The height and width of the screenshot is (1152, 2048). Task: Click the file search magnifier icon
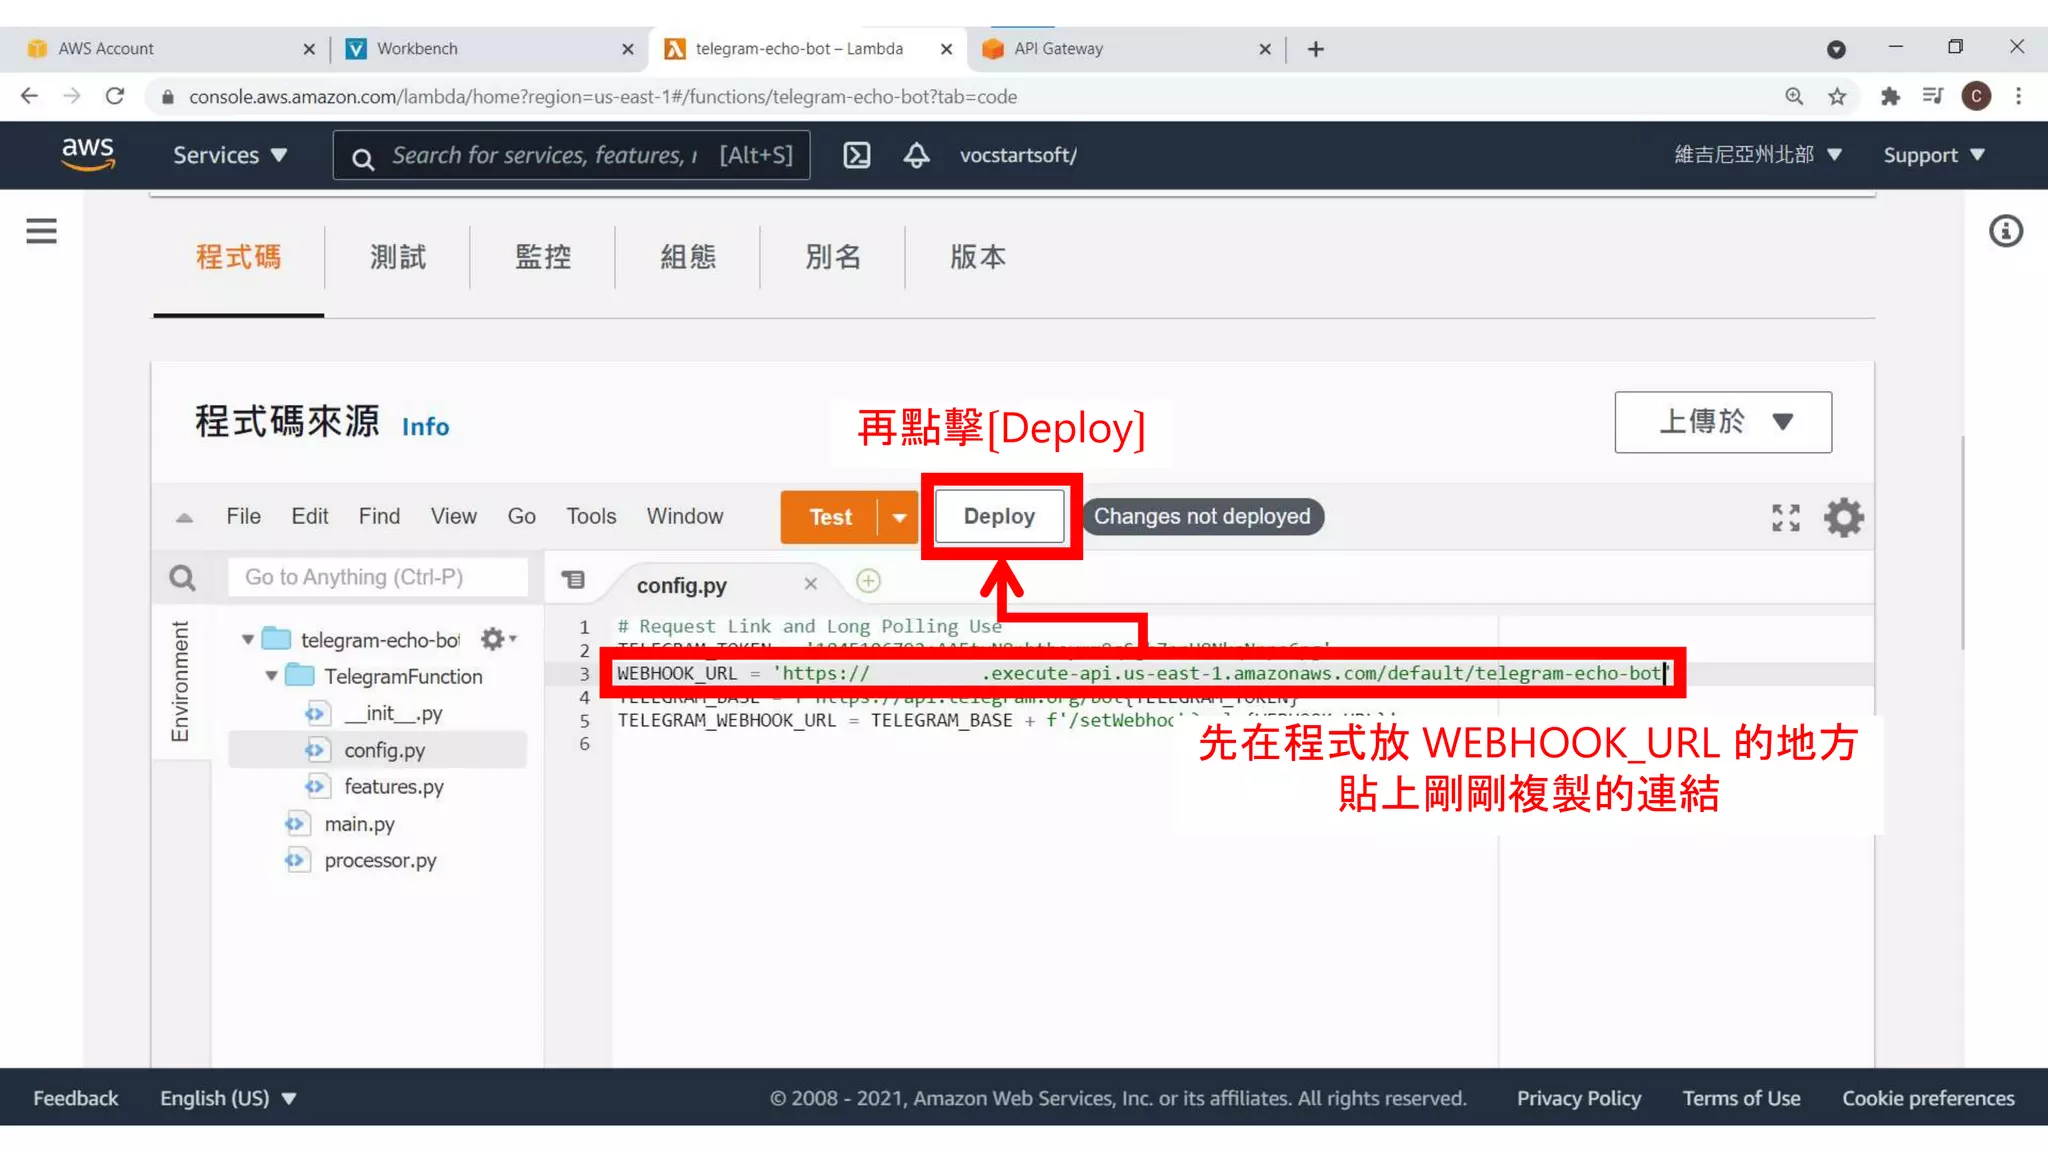(x=182, y=578)
